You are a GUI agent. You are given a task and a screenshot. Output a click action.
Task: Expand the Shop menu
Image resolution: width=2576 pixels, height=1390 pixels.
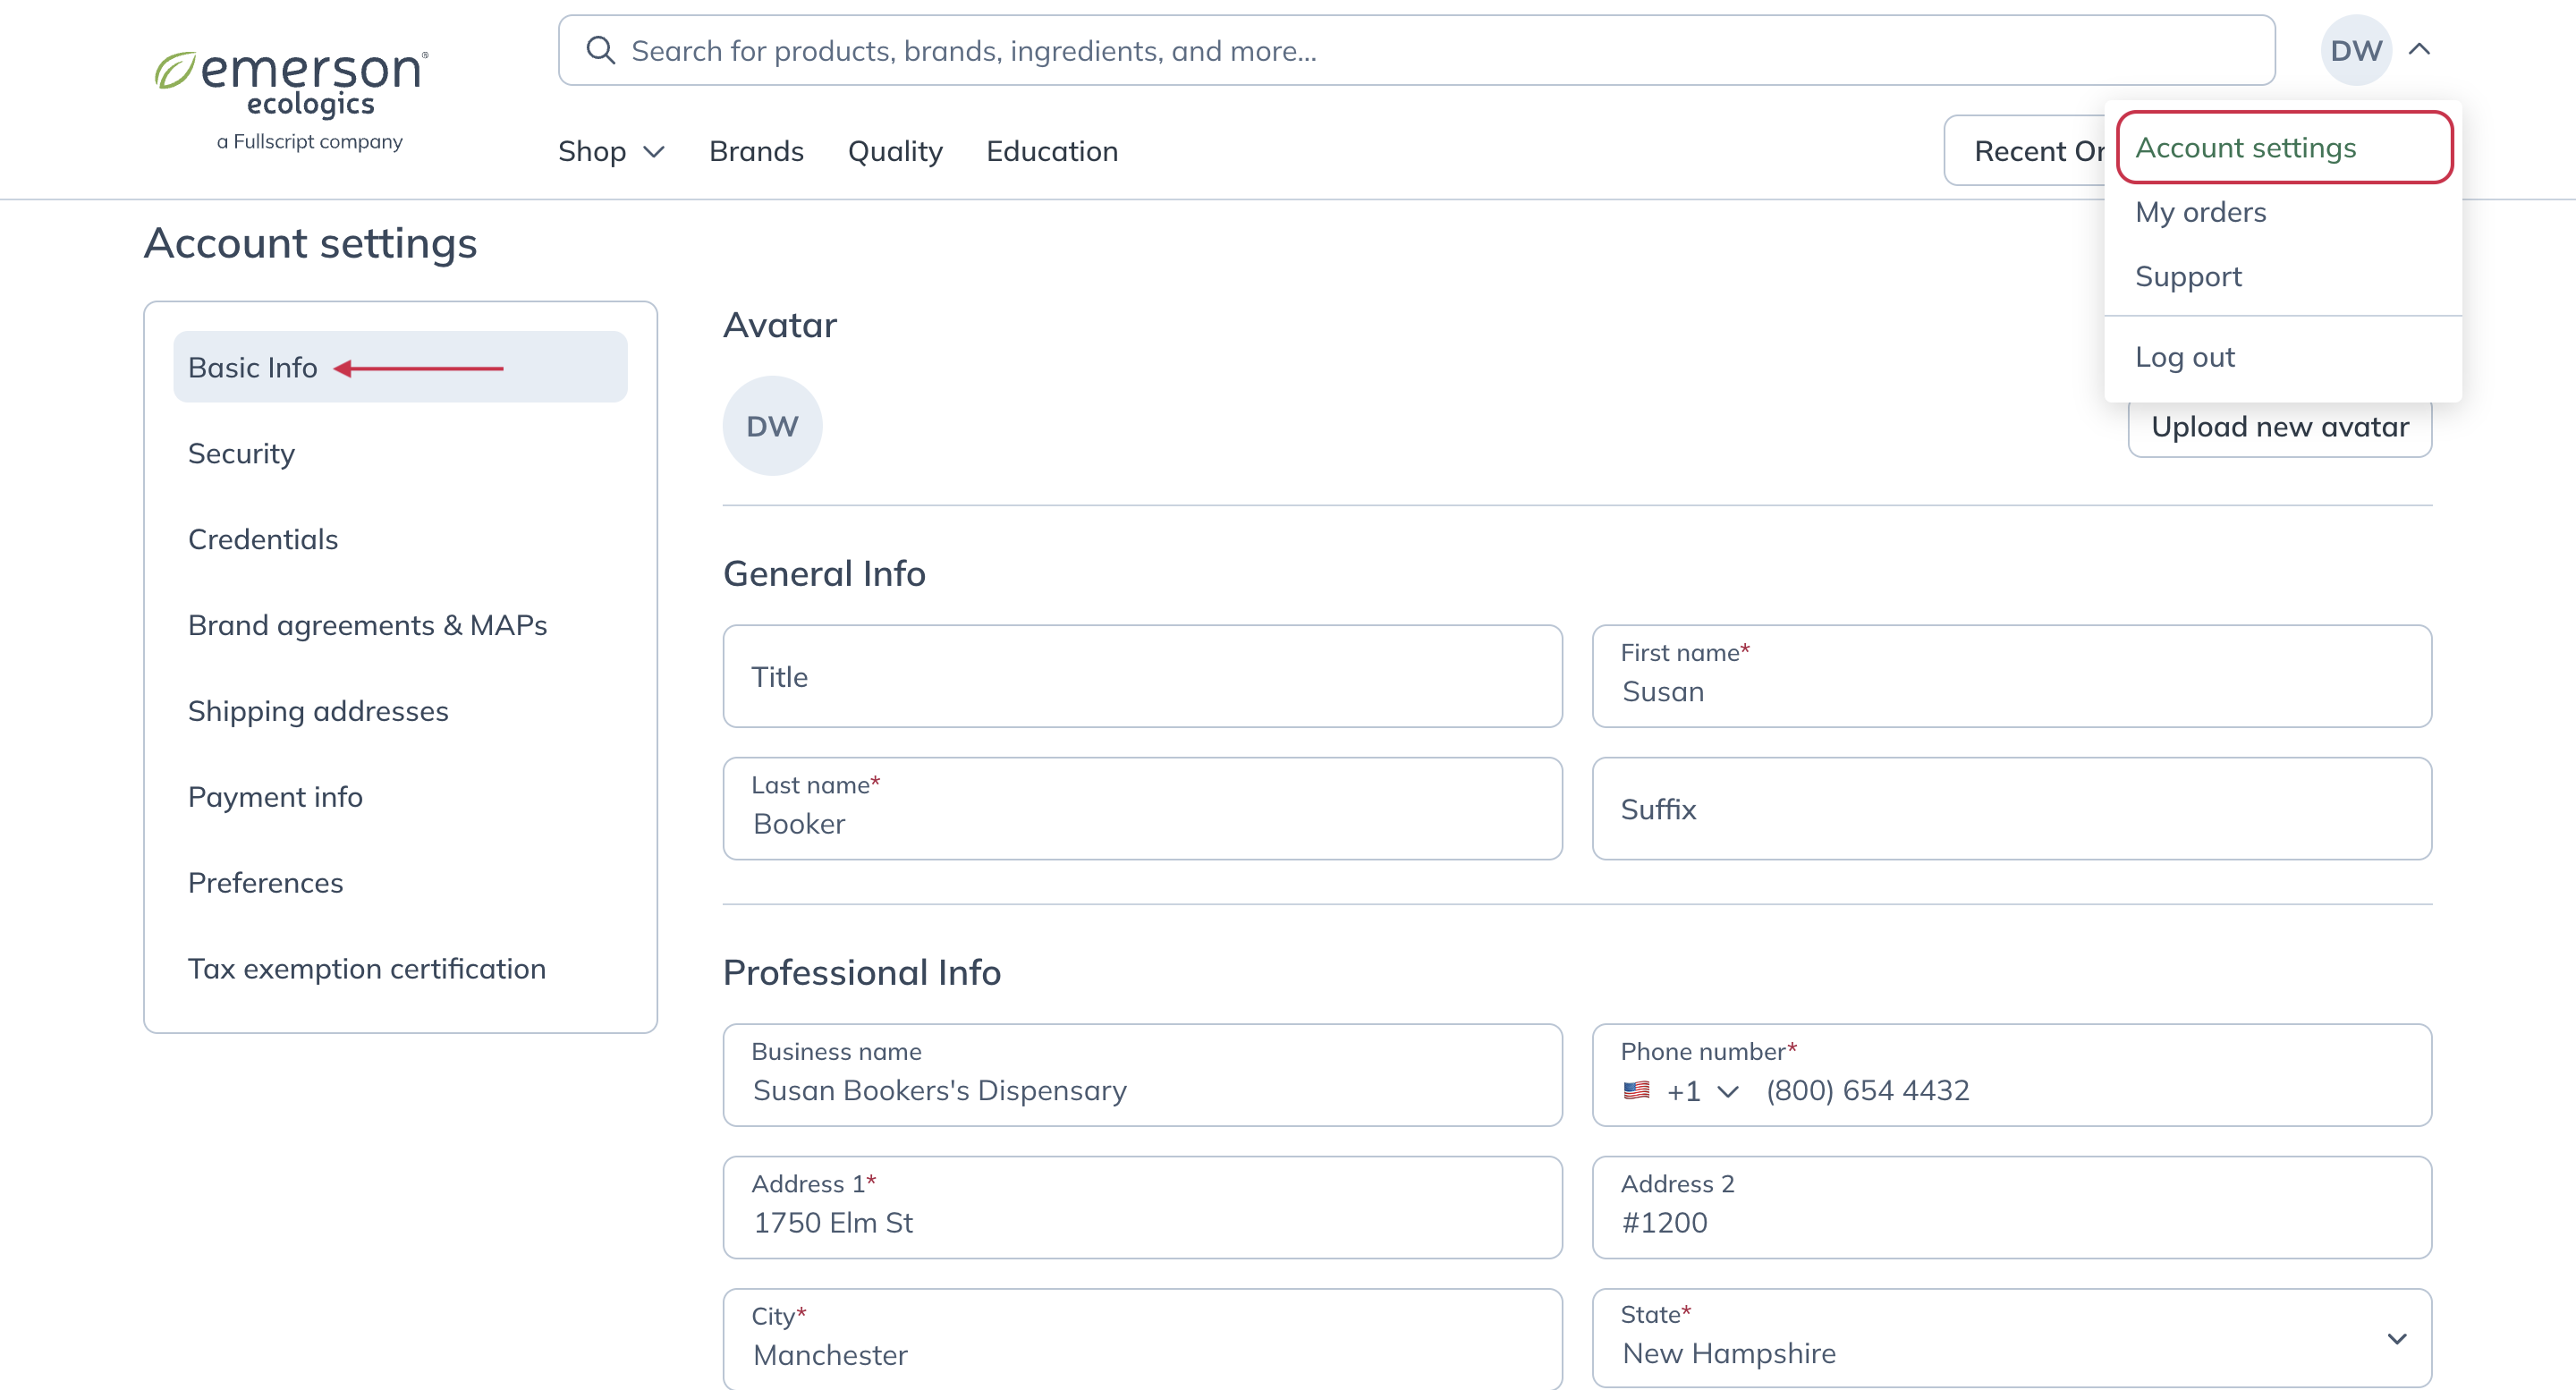(611, 151)
